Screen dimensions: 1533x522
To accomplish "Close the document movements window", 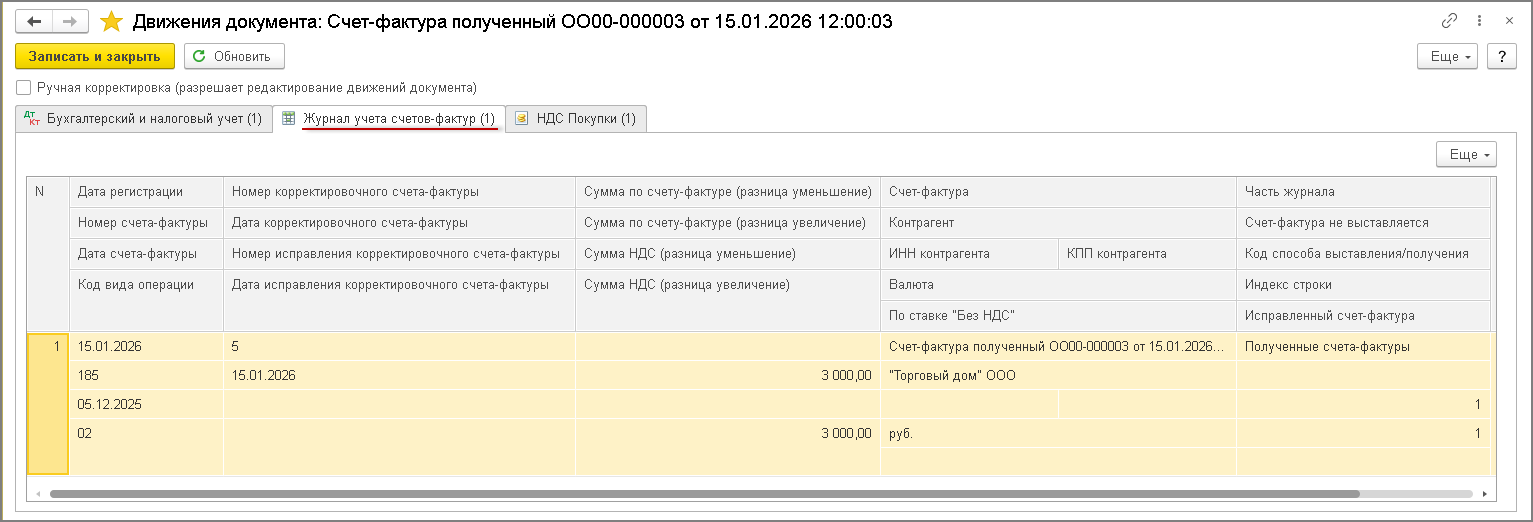I will tap(1509, 21).
